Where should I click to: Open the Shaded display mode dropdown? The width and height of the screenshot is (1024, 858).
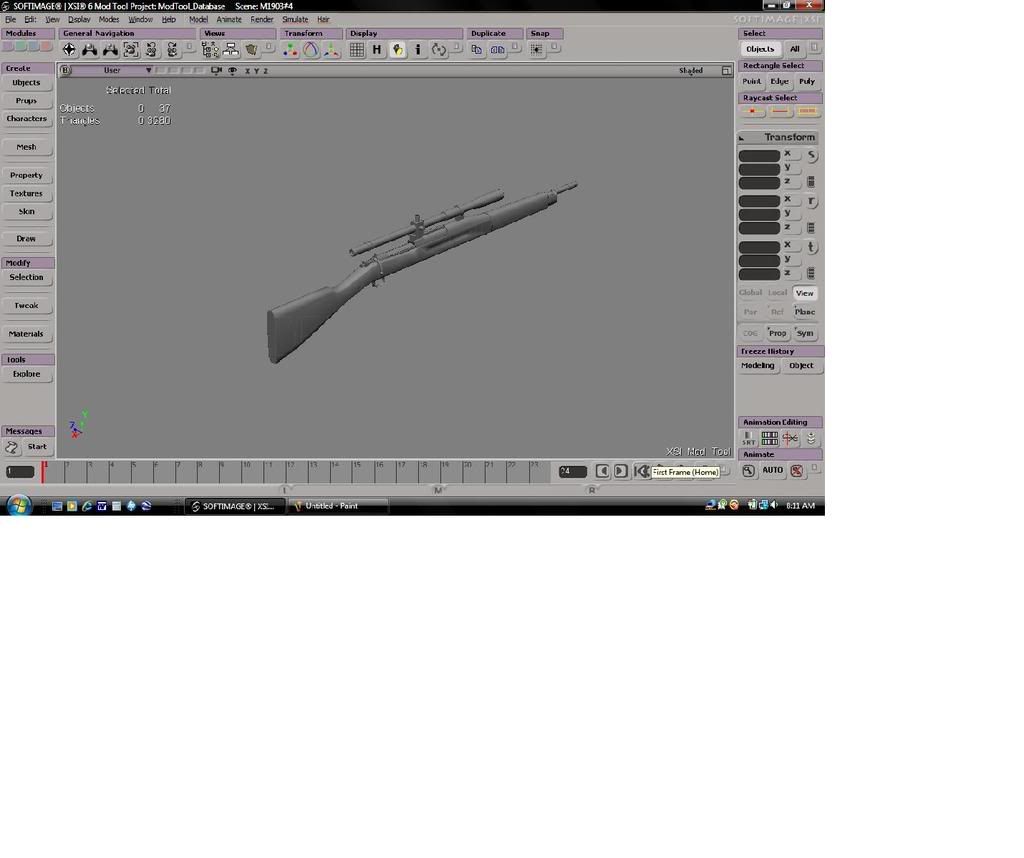pos(690,71)
